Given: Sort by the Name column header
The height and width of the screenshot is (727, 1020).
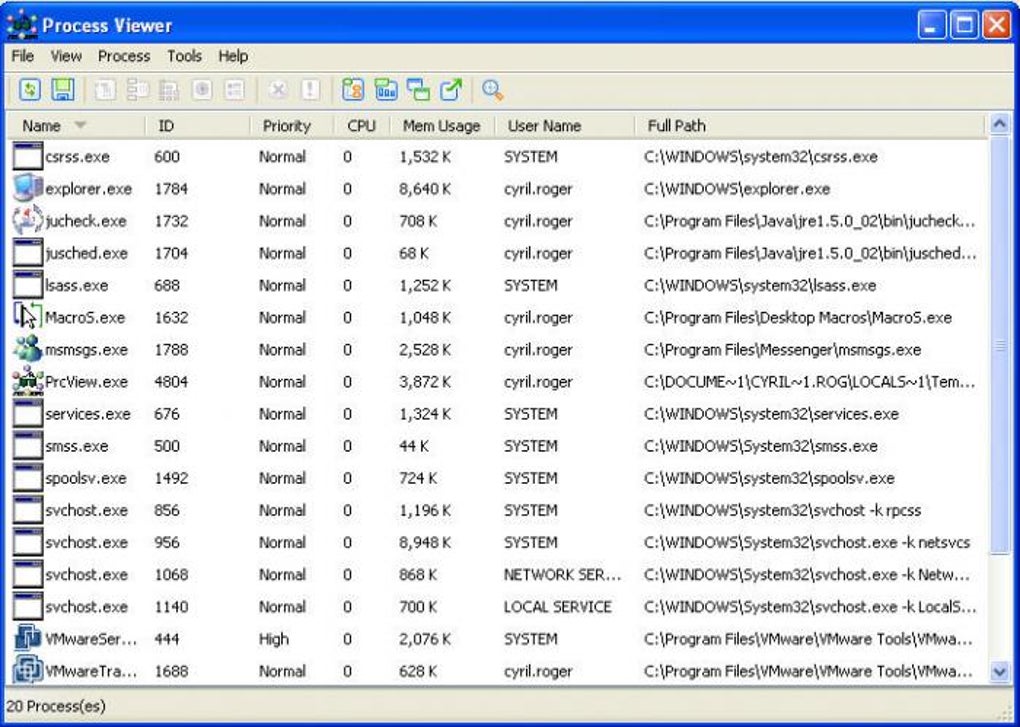Looking at the screenshot, I should (x=76, y=126).
